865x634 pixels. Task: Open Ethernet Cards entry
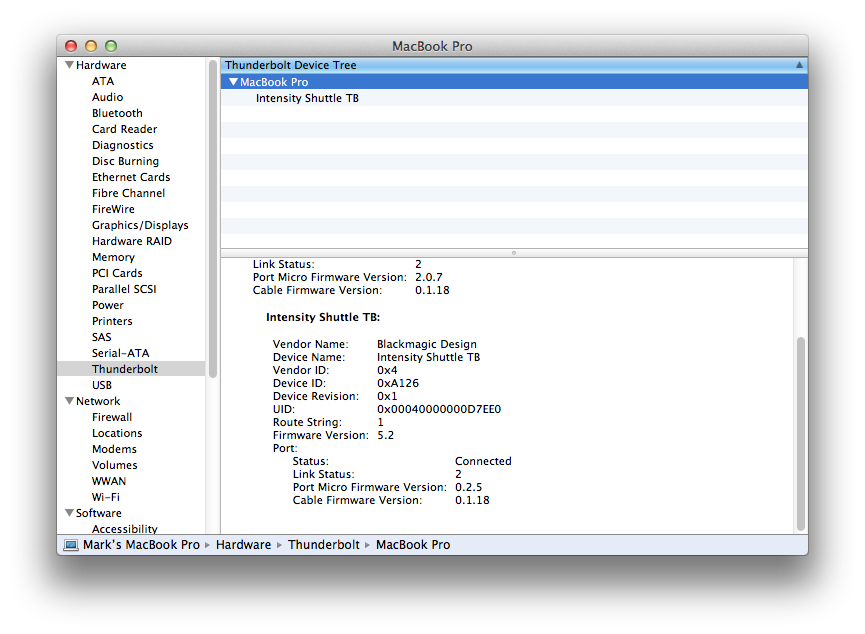[x=131, y=177]
